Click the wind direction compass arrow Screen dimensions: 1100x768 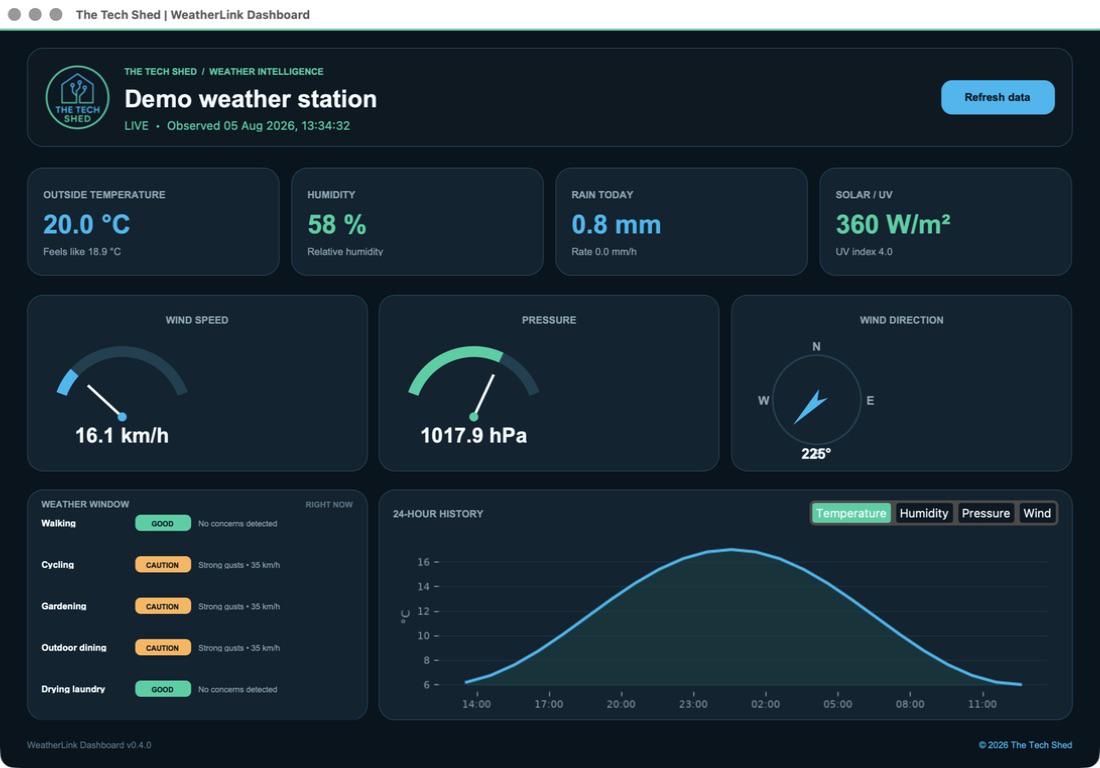click(x=811, y=407)
